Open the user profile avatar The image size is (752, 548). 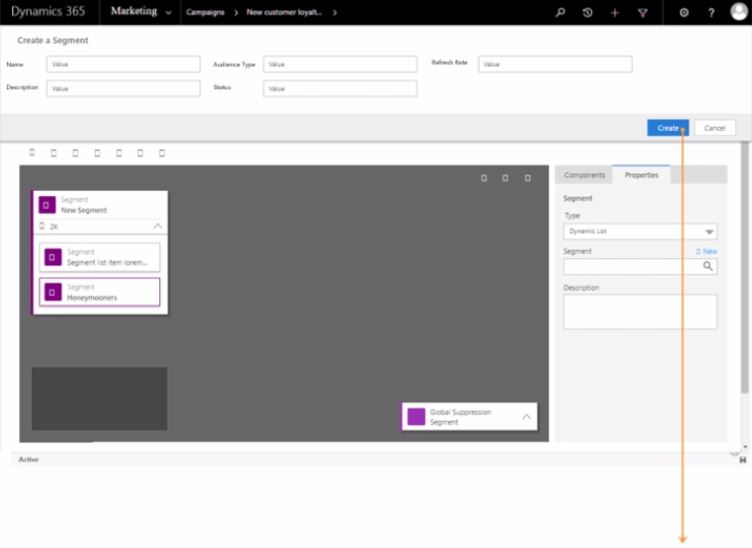[x=738, y=12]
